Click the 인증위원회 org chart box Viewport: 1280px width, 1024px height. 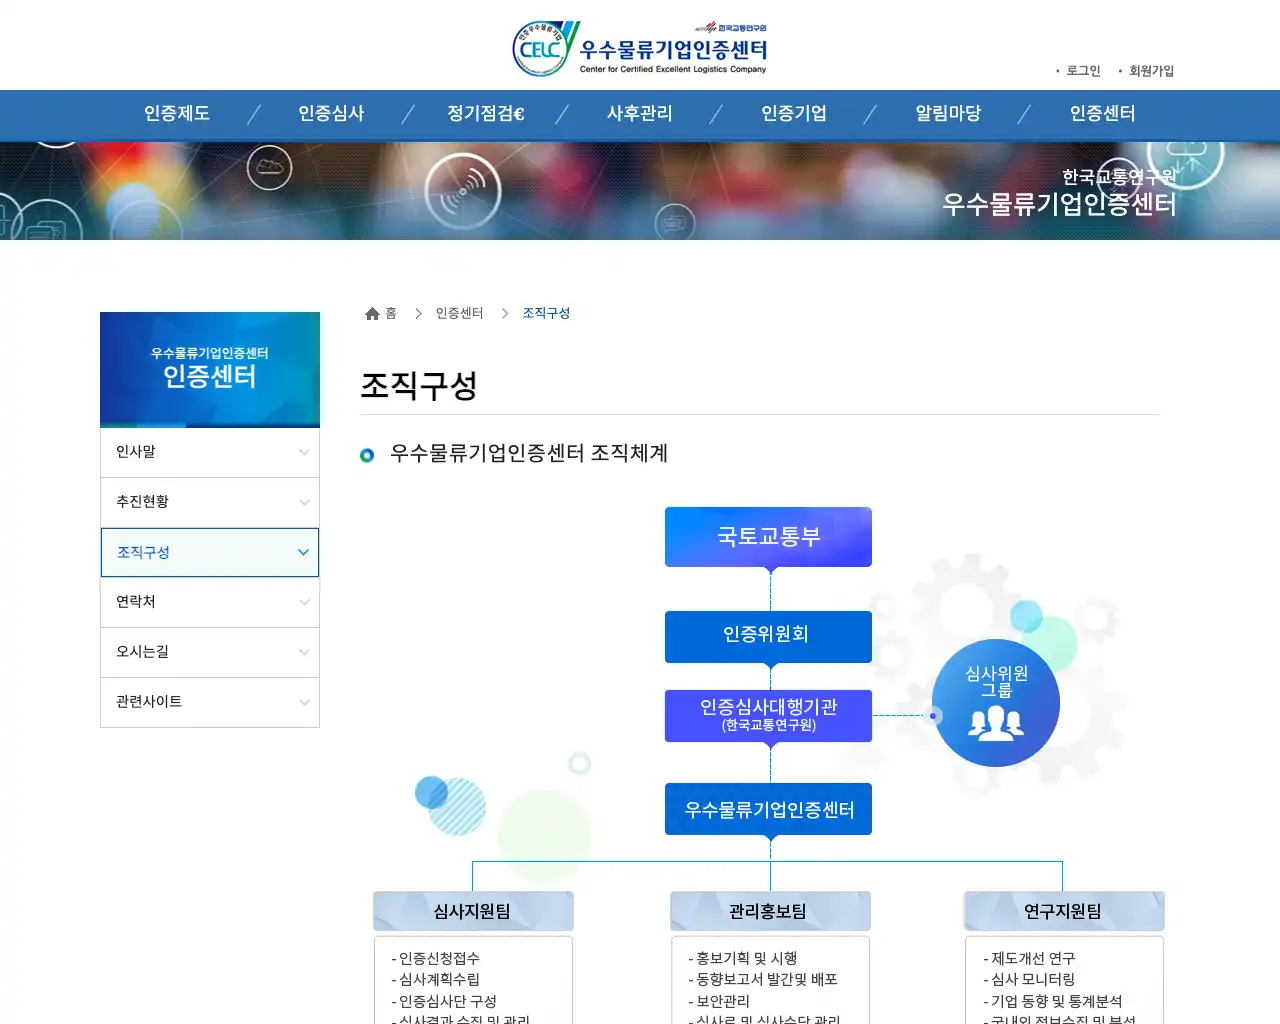[x=768, y=636]
